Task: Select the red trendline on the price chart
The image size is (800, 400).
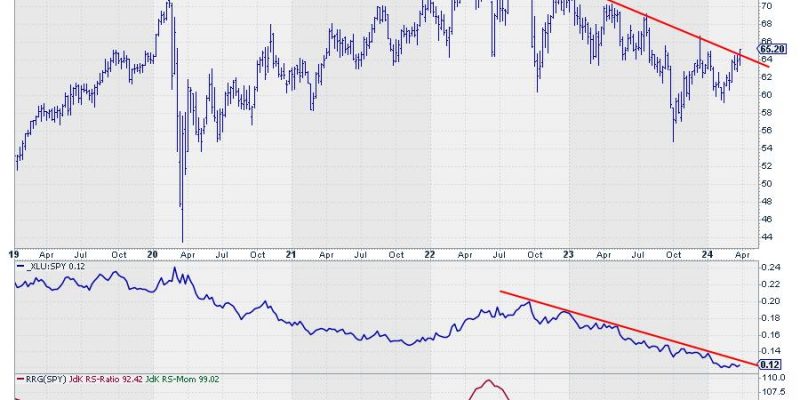Action: pyautogui.click(x=689, y=34)
